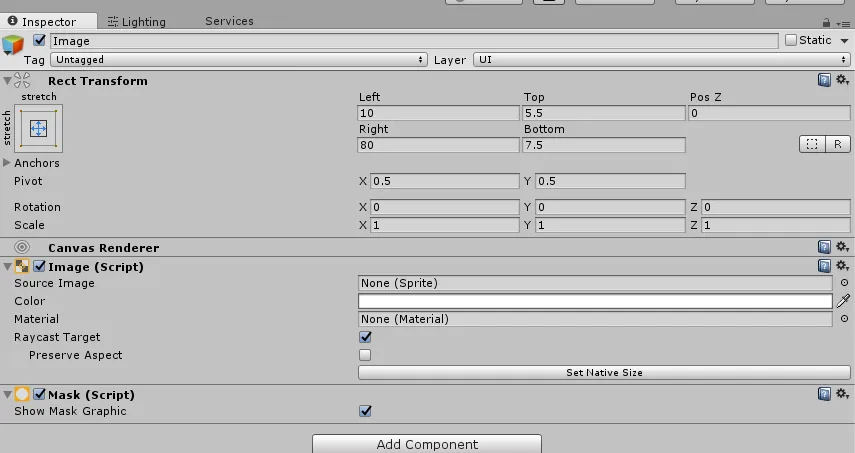Image resolution: width=855 pixels, height=453 pixels.
Task: Click the GameObject cube icon
Action: tap(13, 45)
